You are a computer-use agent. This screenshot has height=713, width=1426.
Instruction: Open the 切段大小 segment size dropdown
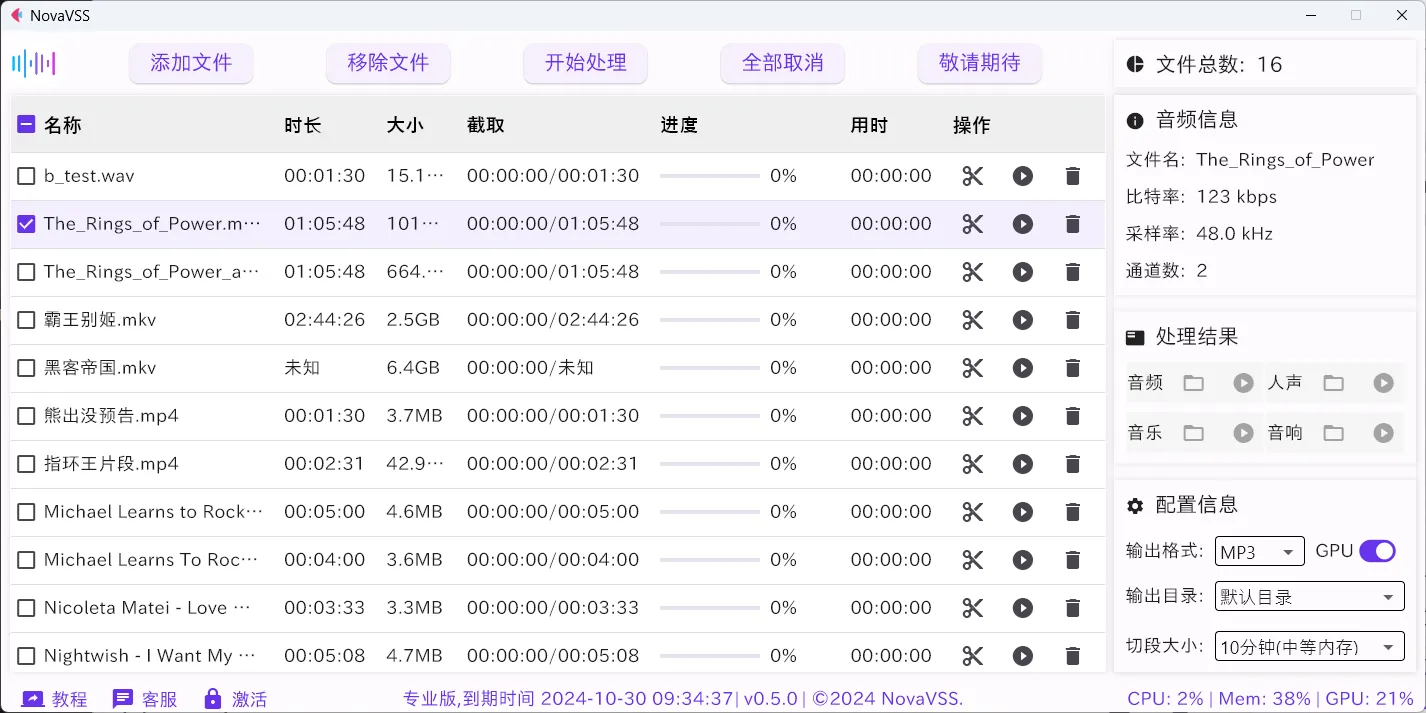[1308, 647]
